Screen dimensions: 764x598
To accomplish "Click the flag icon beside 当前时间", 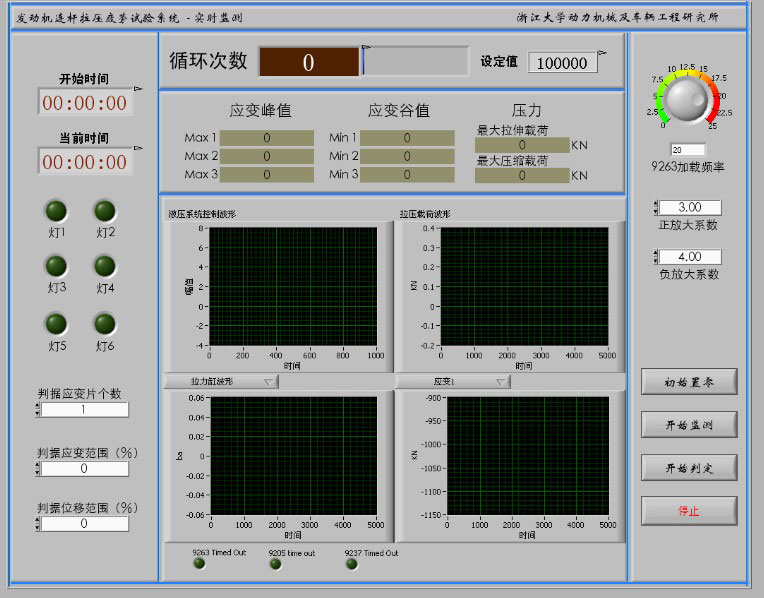I will 138,148.
